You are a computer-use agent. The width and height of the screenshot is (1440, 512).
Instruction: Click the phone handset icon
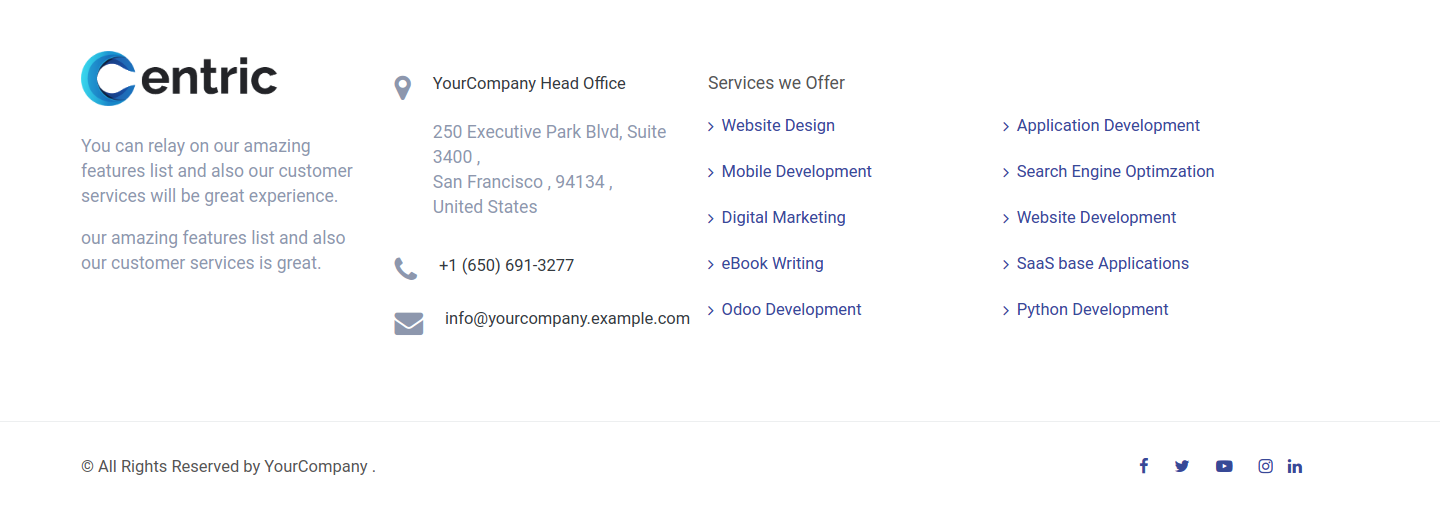click(x=406, y=268)
